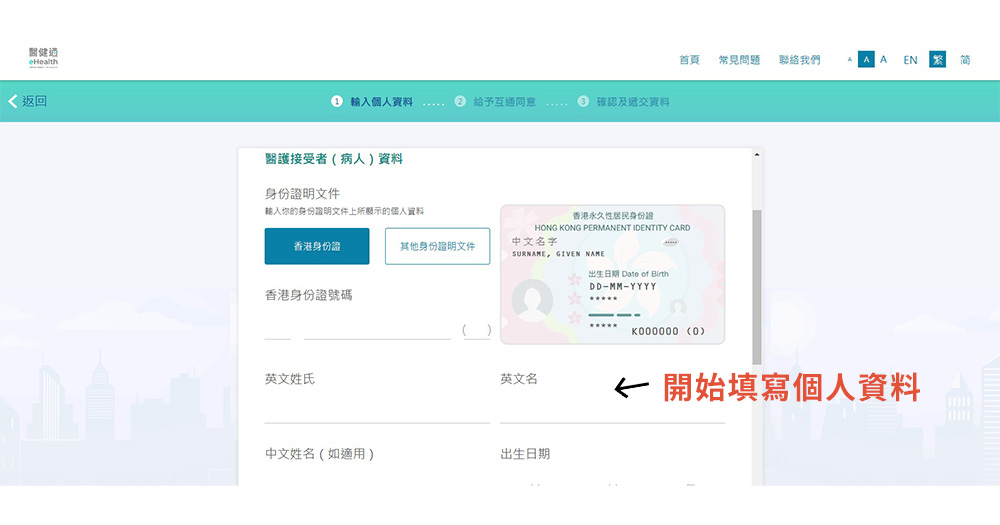Click the step 1 circle indicator
The height and width of the screenshot is (525, 1000).
337,101
